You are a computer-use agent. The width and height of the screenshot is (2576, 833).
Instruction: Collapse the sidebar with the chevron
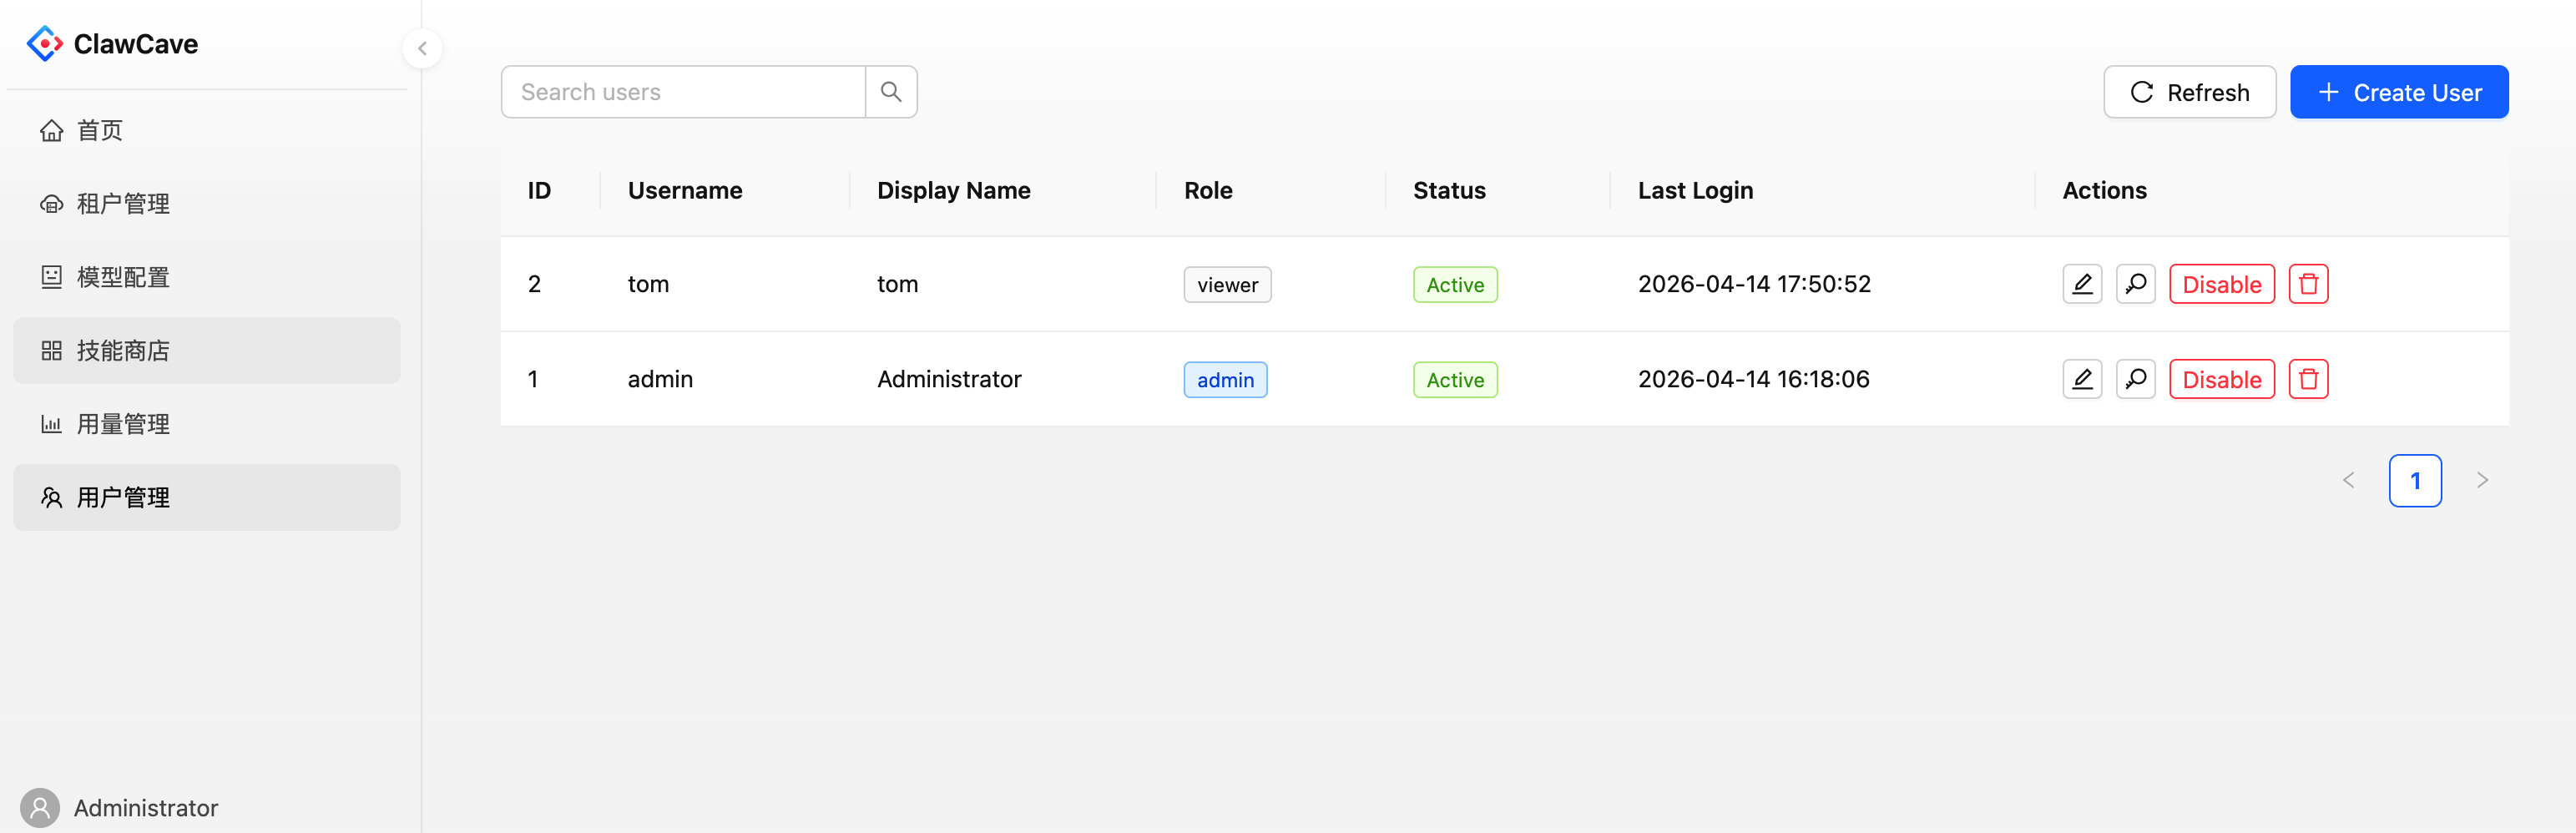click(422, 48)
